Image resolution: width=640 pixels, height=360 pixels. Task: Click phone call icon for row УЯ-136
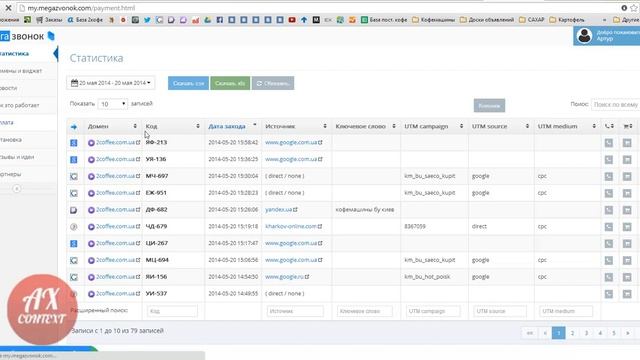point(609,160)
